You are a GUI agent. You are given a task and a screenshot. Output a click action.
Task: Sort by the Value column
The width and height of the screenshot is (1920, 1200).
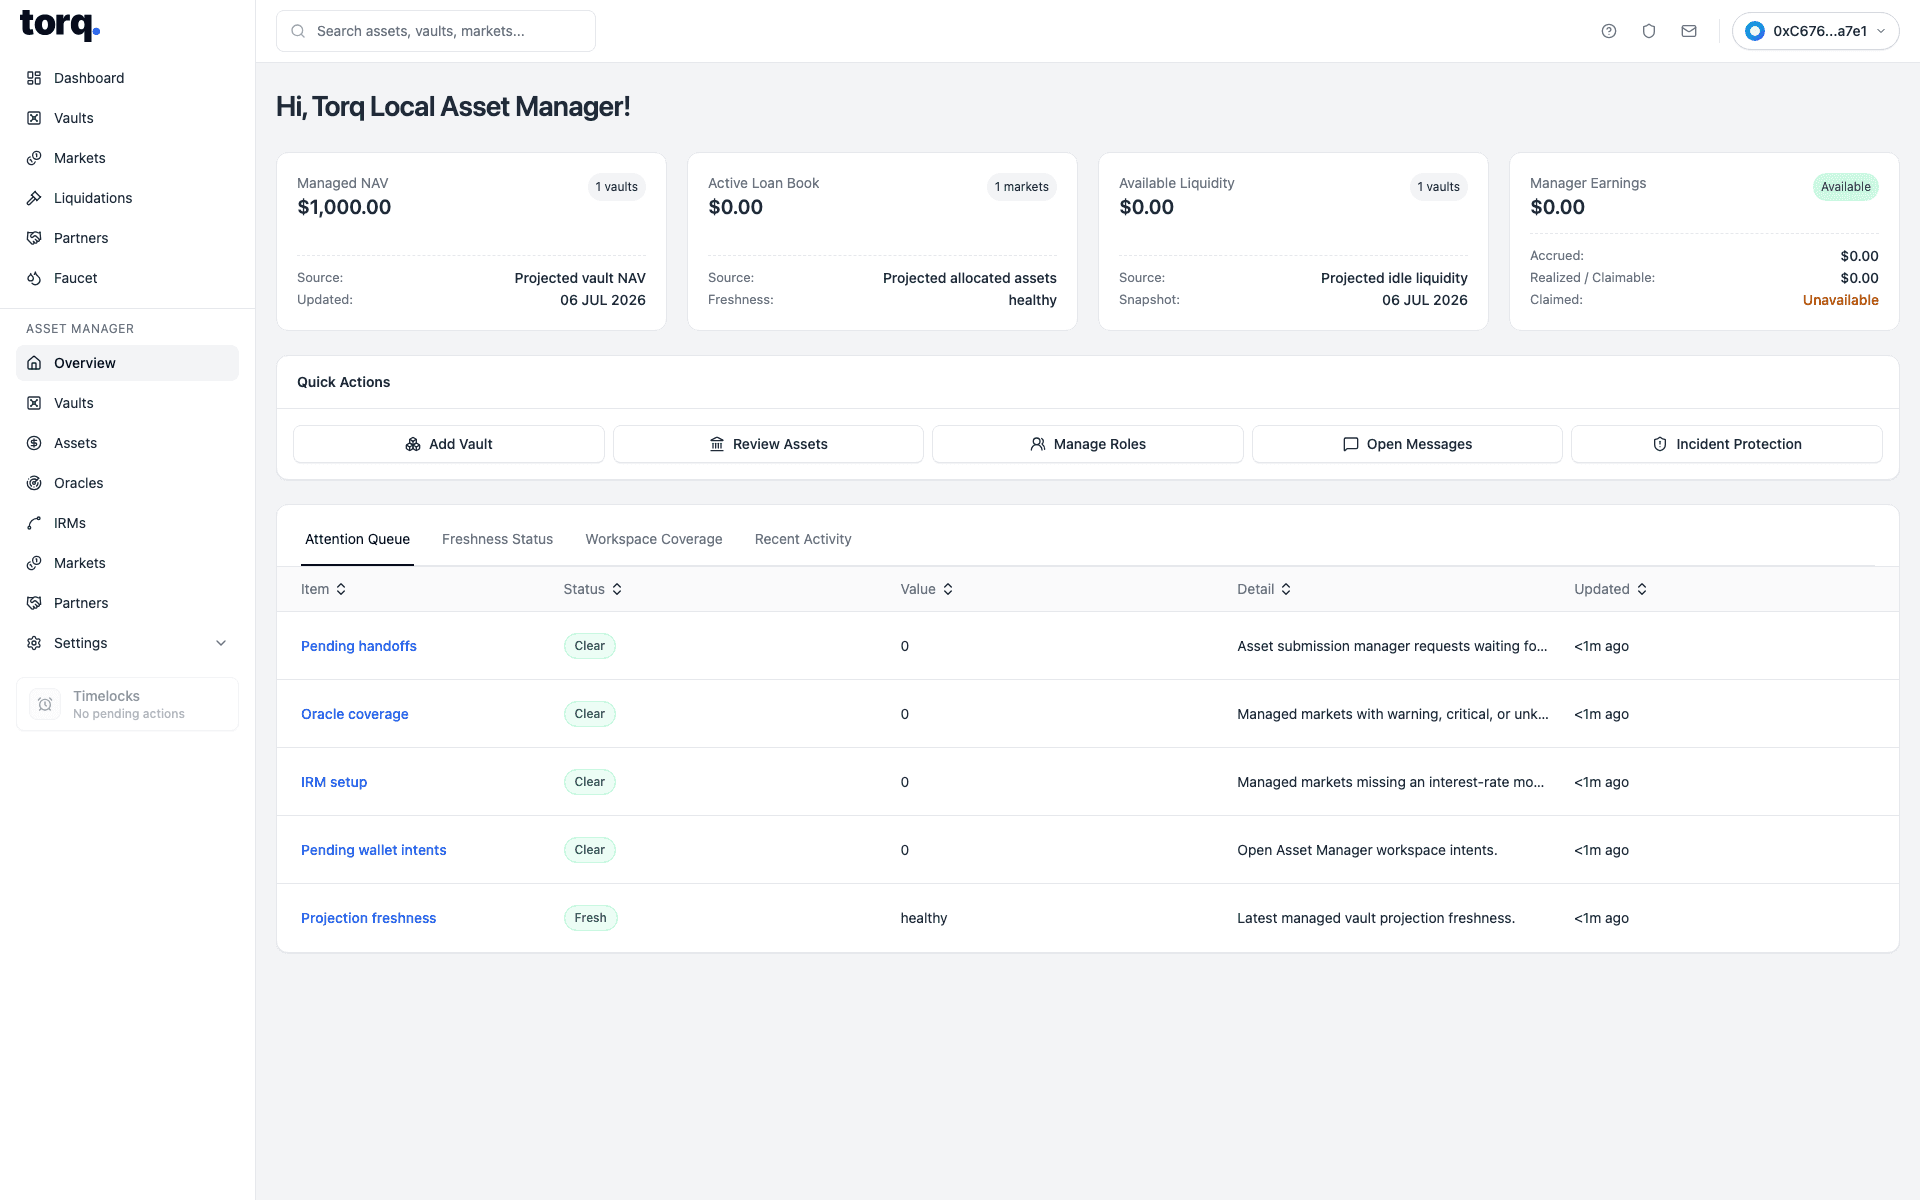click(x=927, y=589)
